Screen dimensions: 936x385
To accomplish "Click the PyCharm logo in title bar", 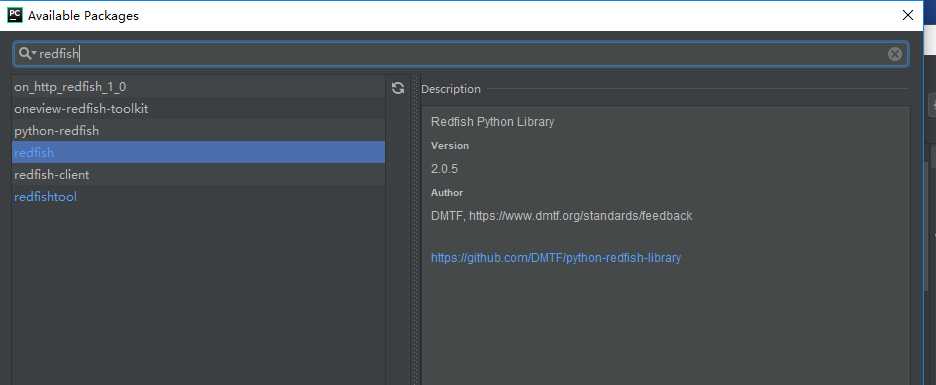I will (14, 16).
